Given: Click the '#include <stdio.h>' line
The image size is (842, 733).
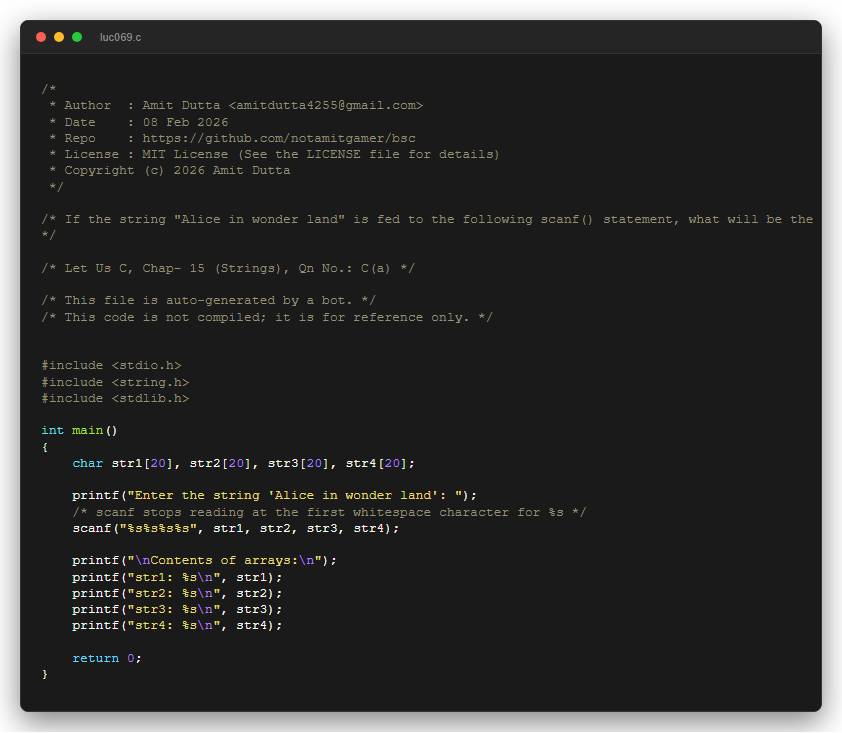Looking at the screenshot, I should point(112,365).
